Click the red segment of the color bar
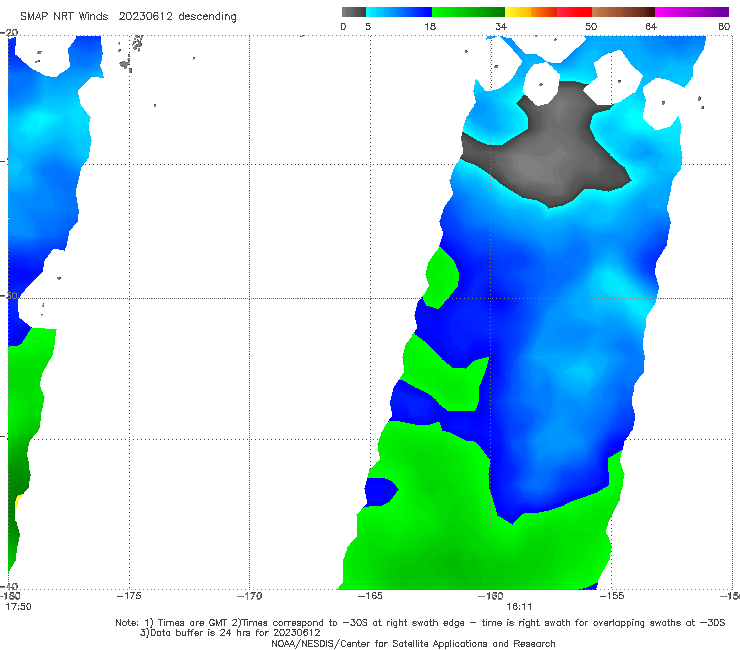 coord(574,12)
